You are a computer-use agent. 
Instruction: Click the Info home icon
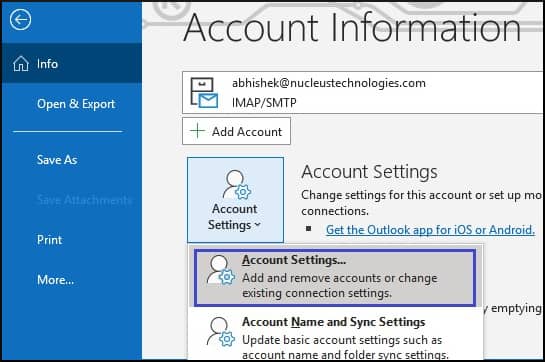coord(21,64)
